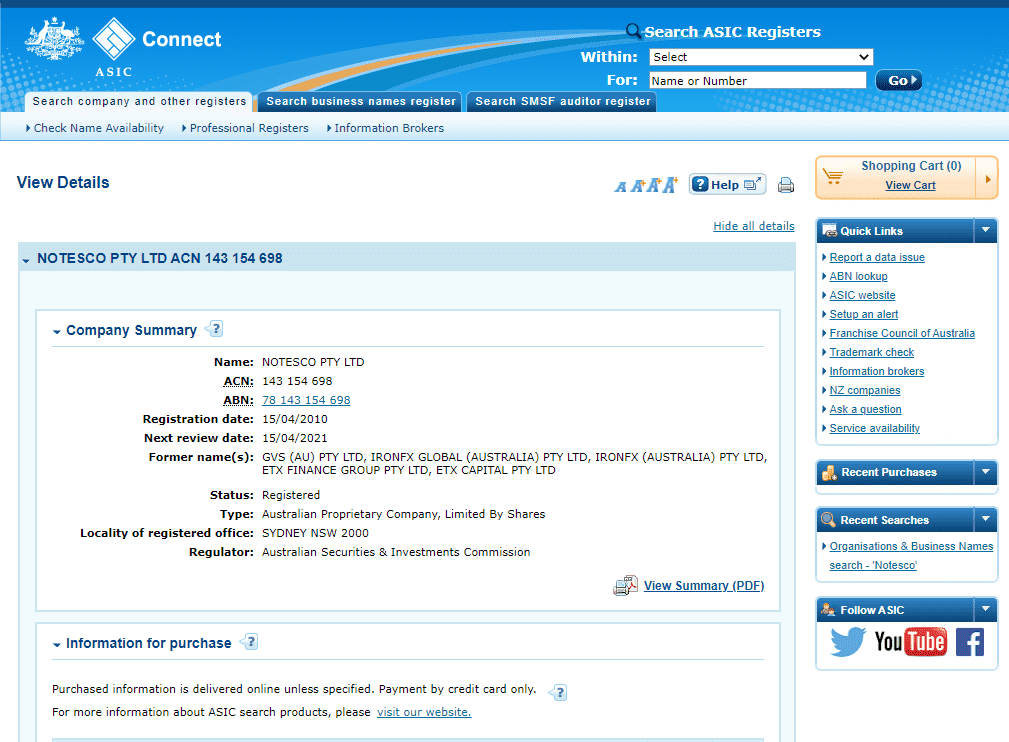Click the Facebook icon in Follow ASIC
The image size is (1009, 742).
point(969,643)
